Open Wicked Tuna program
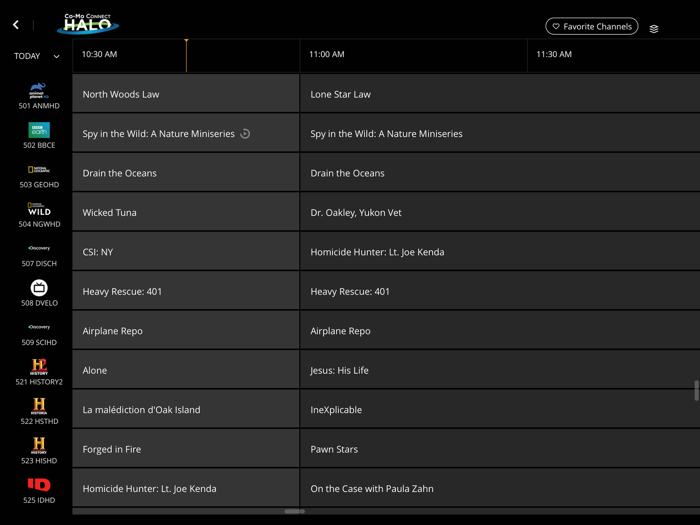 186,212
